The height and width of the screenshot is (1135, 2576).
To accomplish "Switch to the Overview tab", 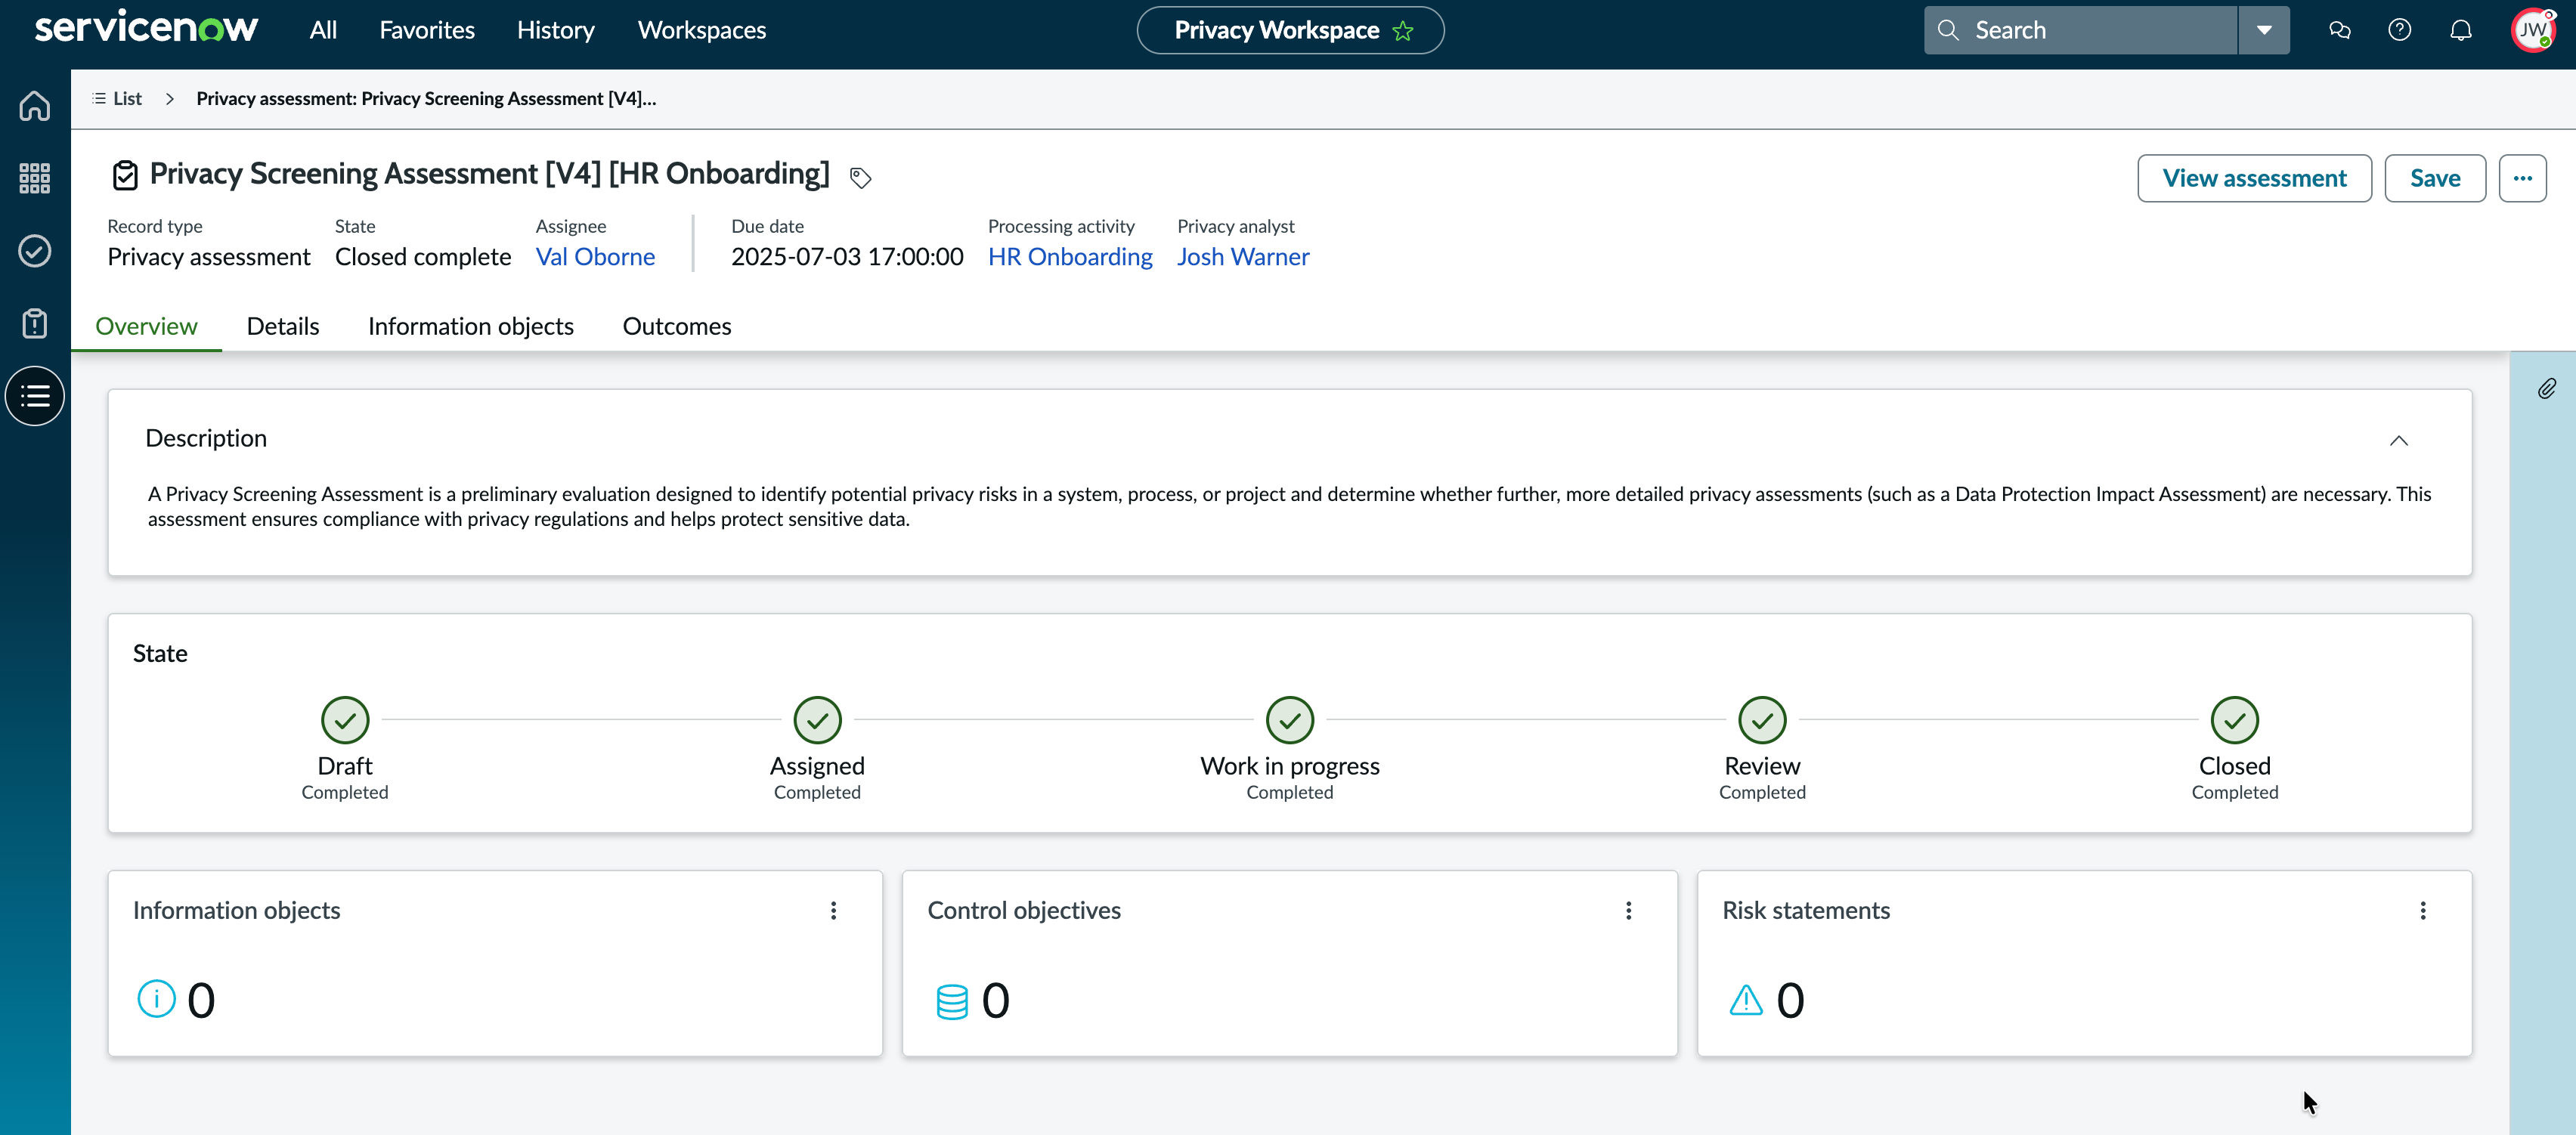I will tap(146, 326).
